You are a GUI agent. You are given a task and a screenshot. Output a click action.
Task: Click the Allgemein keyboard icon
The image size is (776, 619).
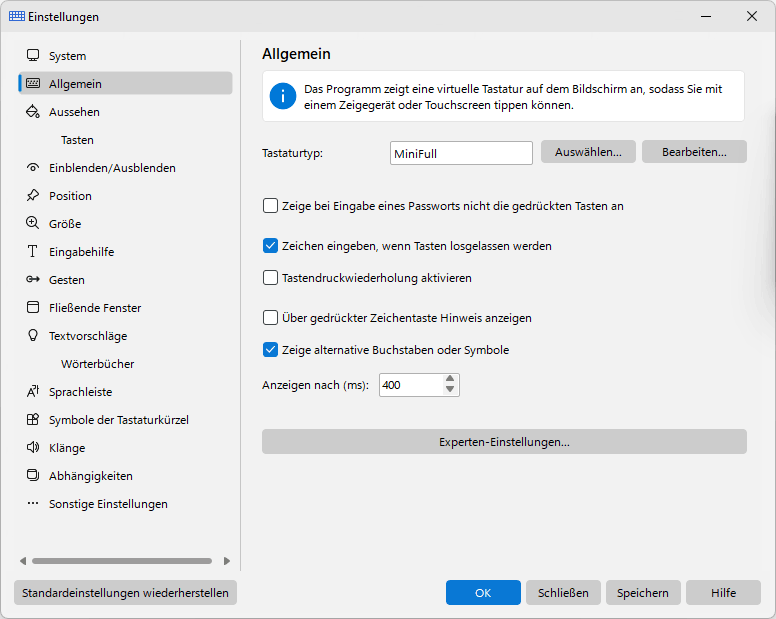coord(33,83)
